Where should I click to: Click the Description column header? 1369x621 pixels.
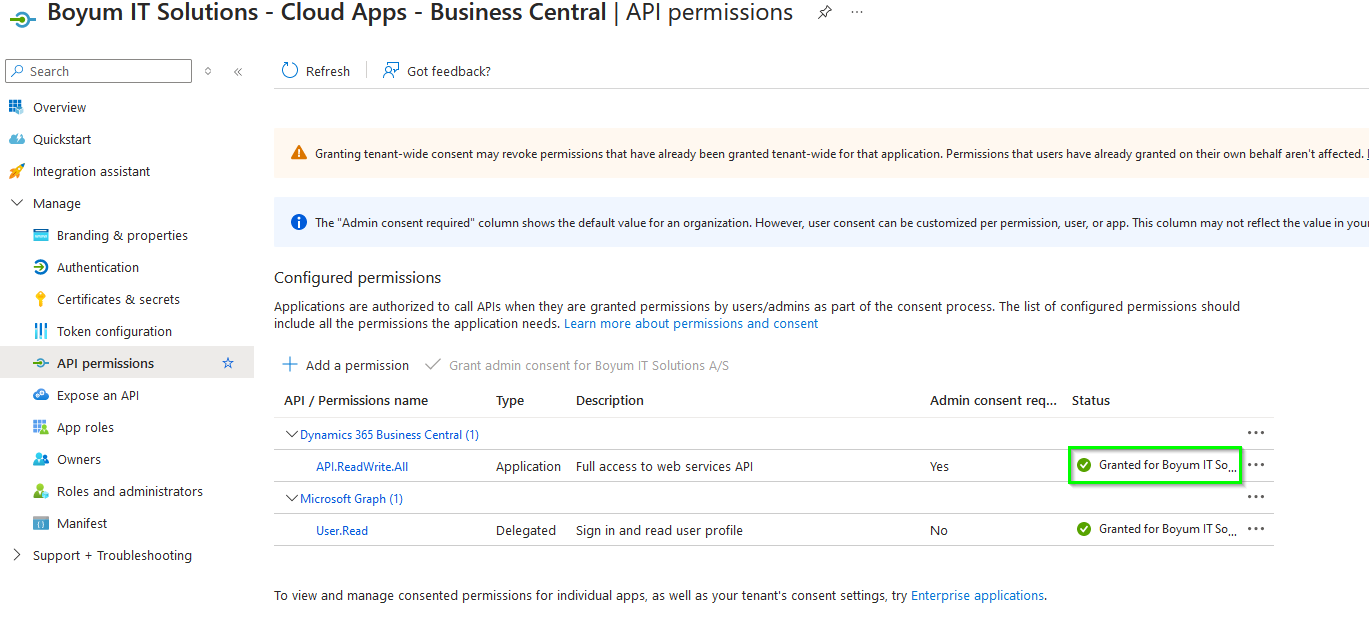[610, 400]
